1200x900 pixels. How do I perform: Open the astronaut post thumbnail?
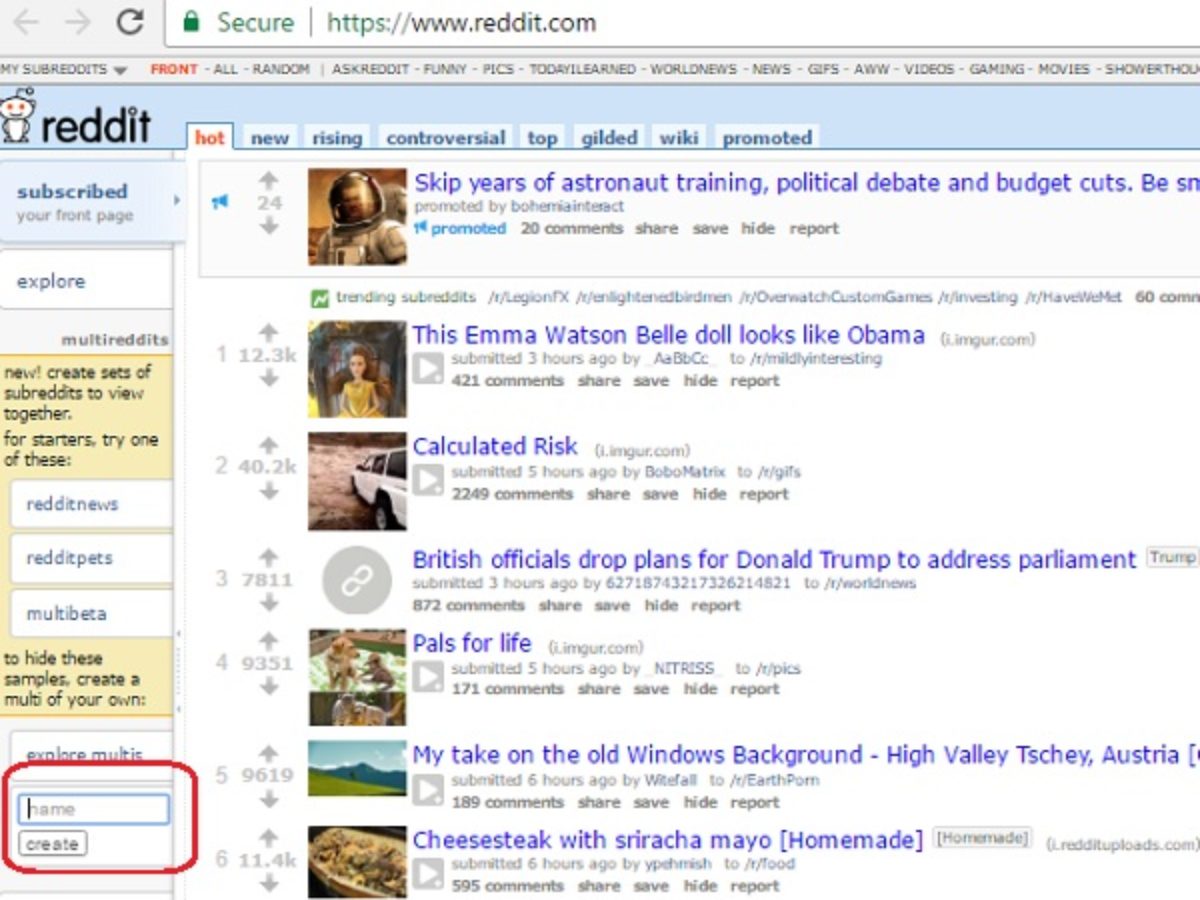click(x=357, y=217)
